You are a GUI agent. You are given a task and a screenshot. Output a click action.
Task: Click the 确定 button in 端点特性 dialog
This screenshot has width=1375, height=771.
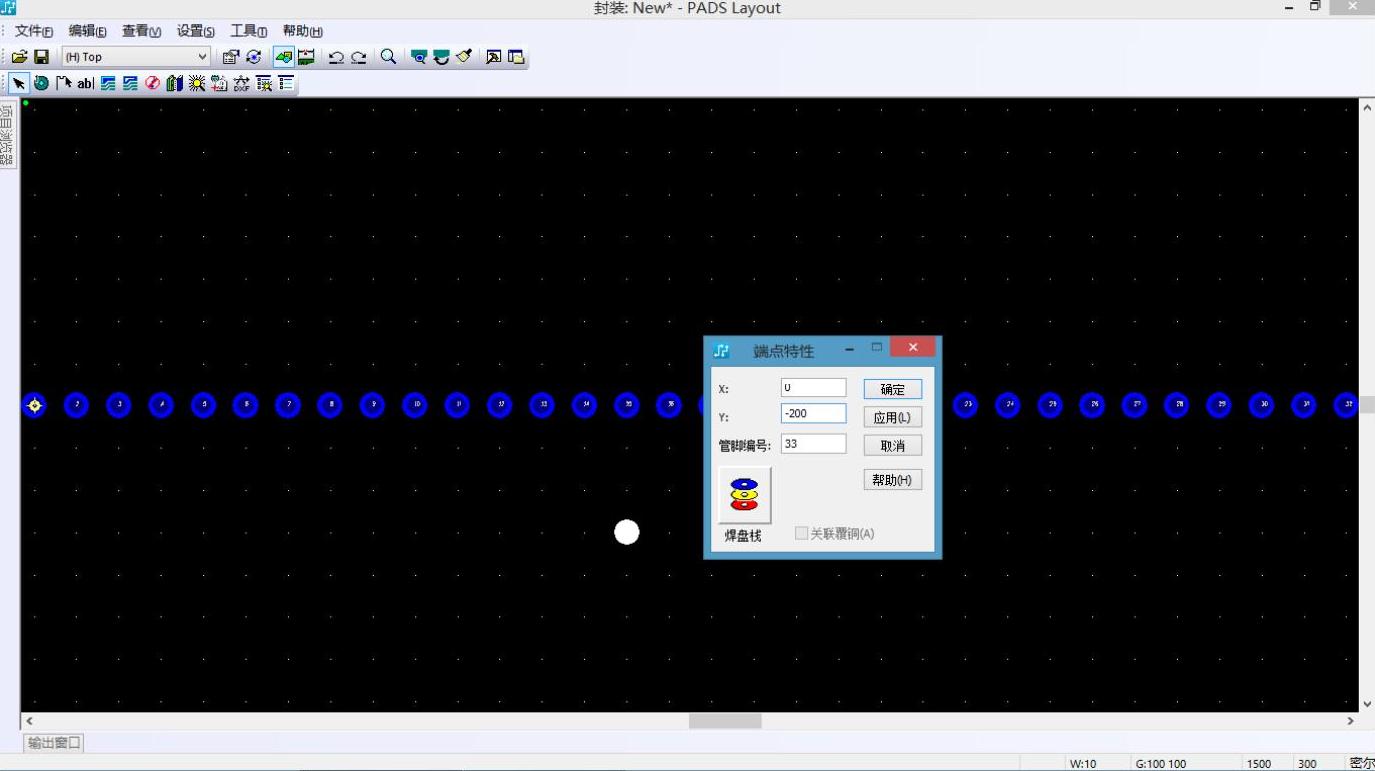click(892, 389)
